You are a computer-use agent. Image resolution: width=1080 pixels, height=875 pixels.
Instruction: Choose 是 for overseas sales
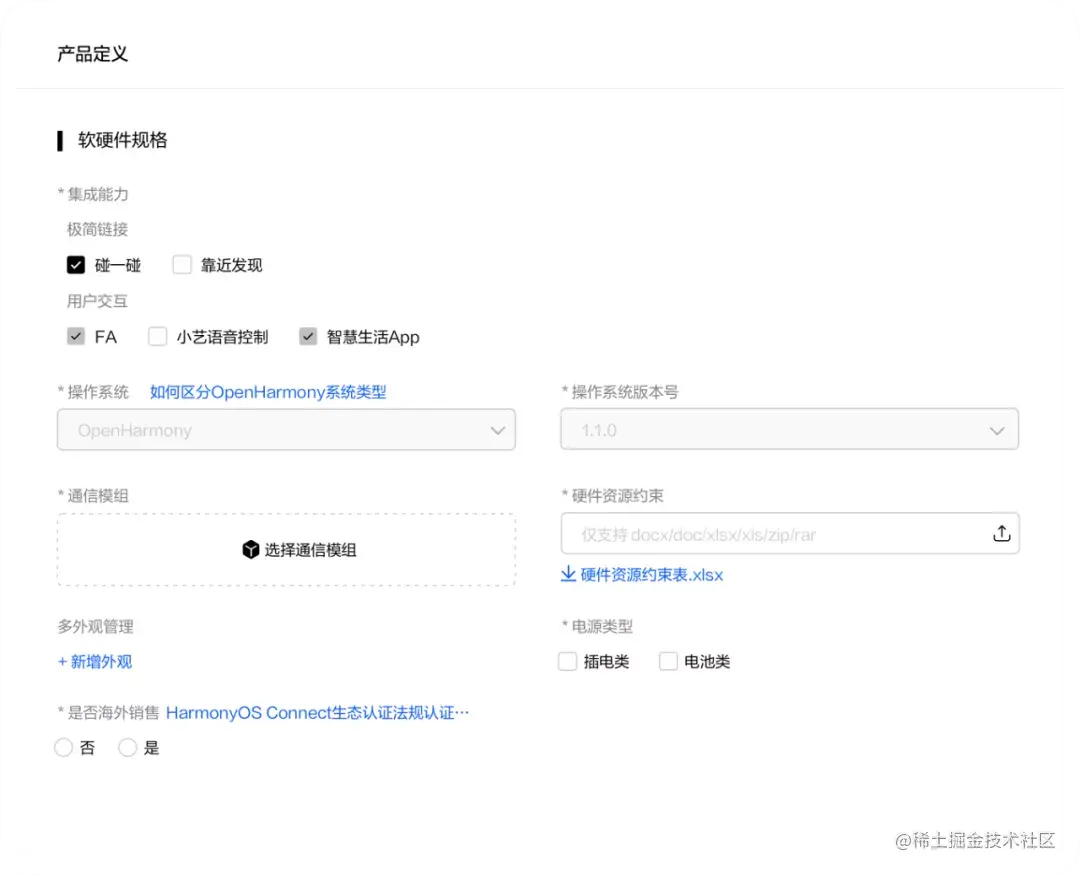(x=127, y=748)
